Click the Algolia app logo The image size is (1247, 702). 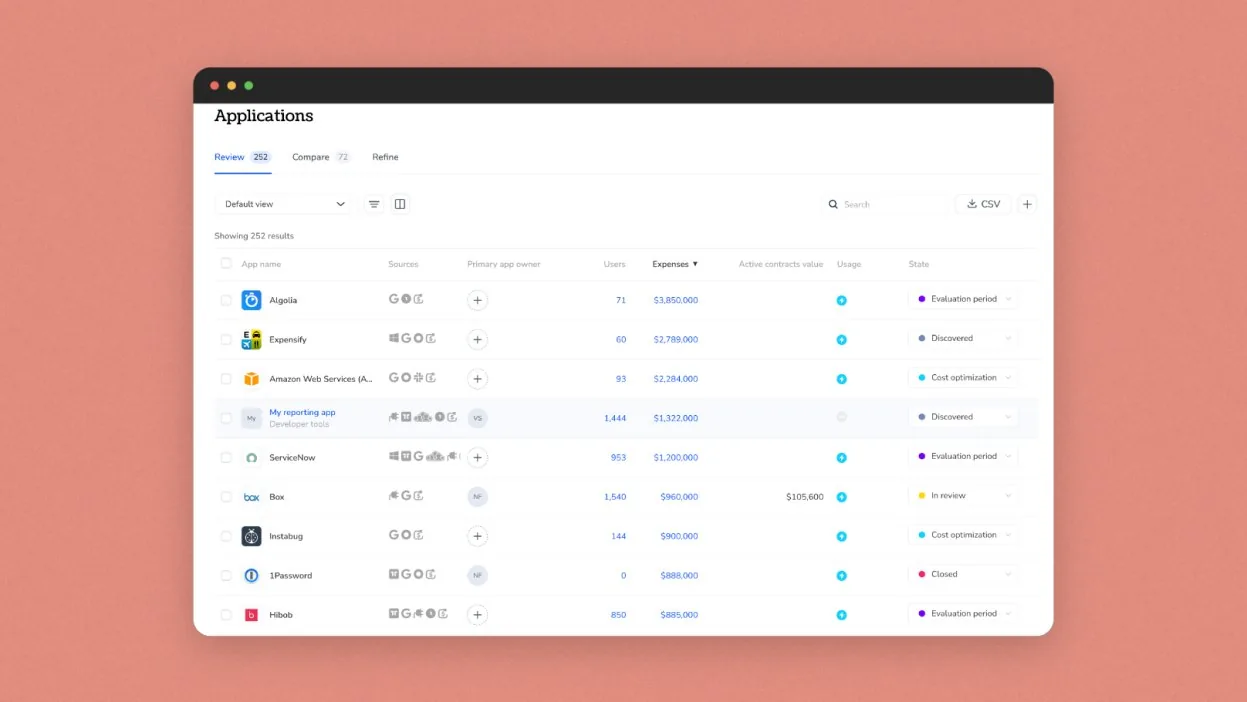tap(251, 300)
